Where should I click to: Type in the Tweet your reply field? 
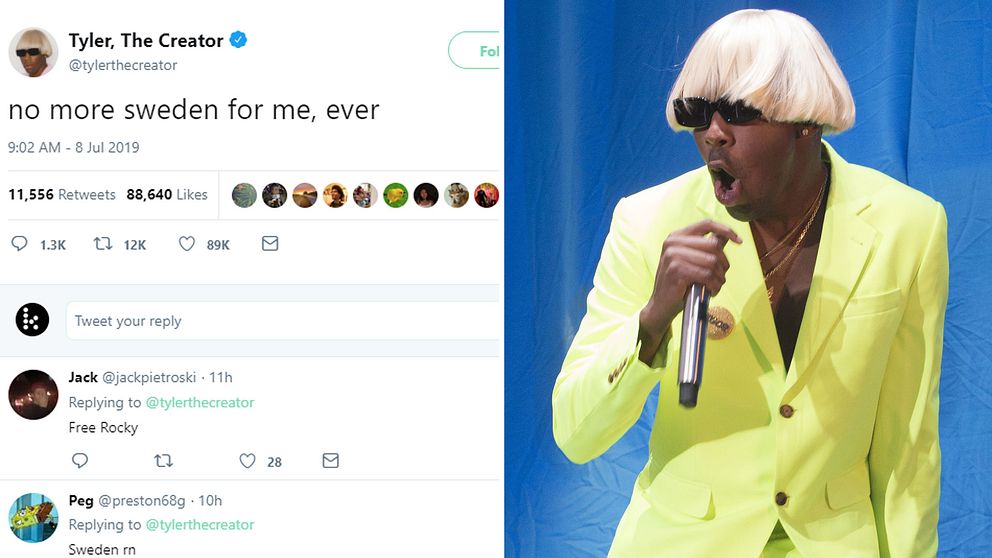point(280,321)
